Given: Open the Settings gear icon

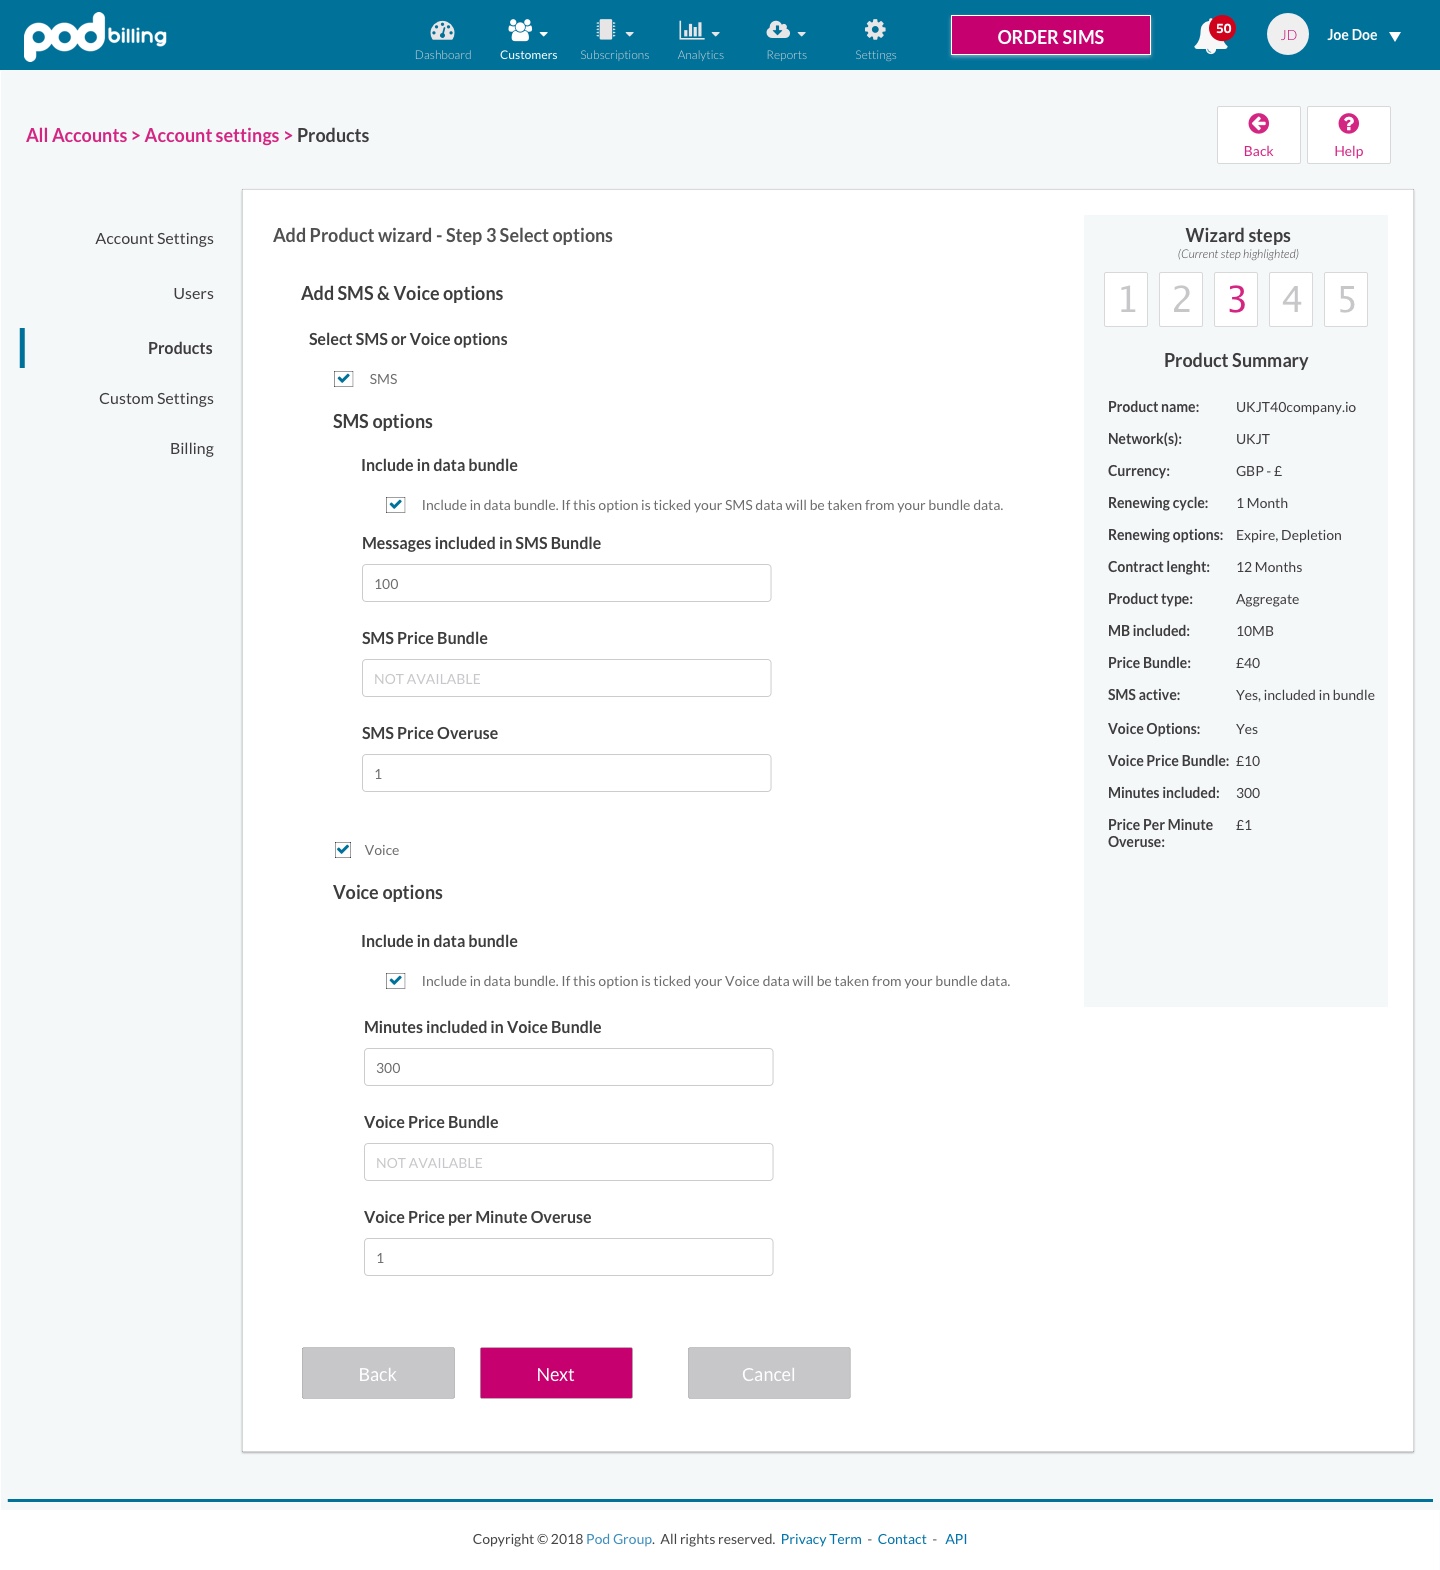Looking at the screenshot, I should [x=875, y=30].
